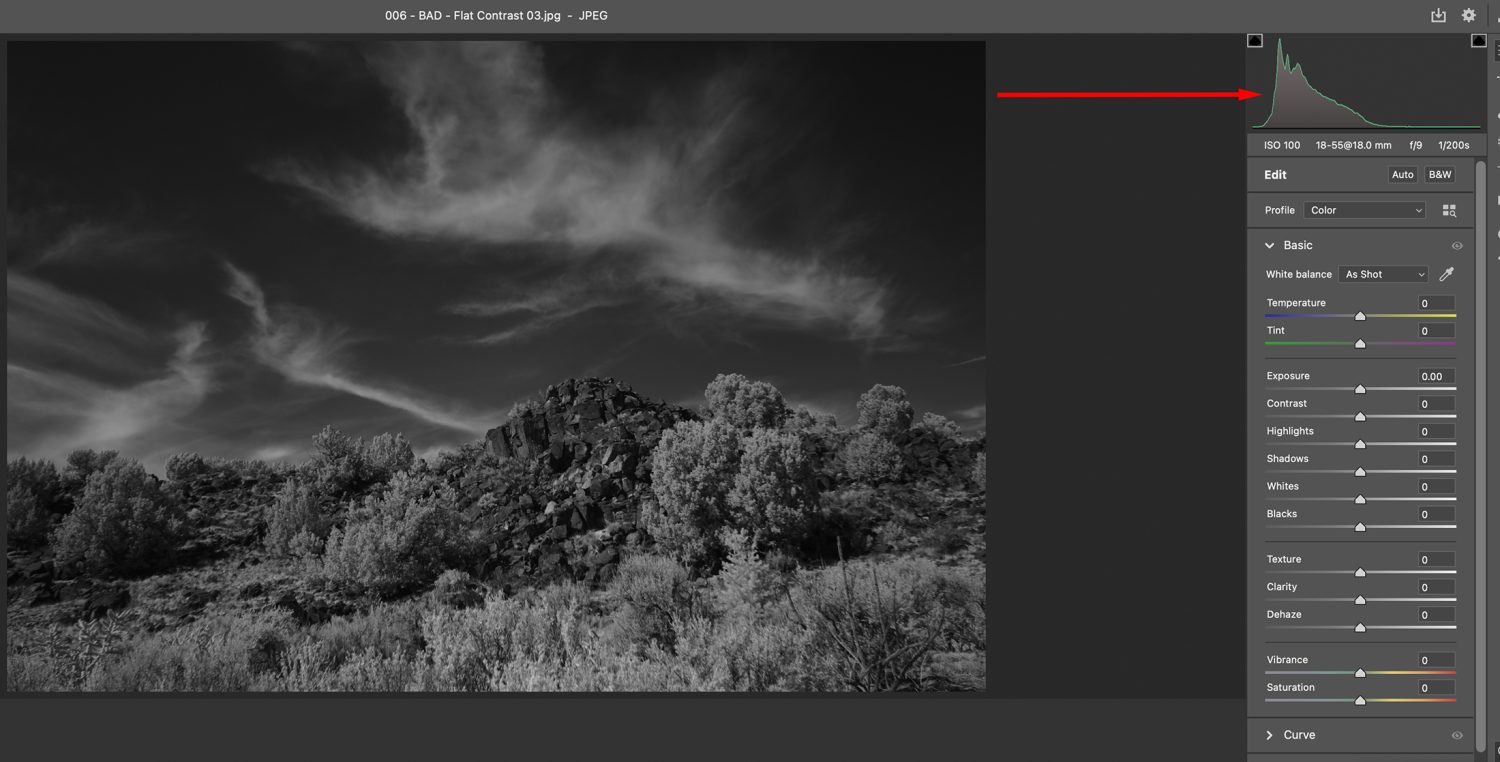Click the edit panel vertical scrollbar

[x=1480, y=455]
